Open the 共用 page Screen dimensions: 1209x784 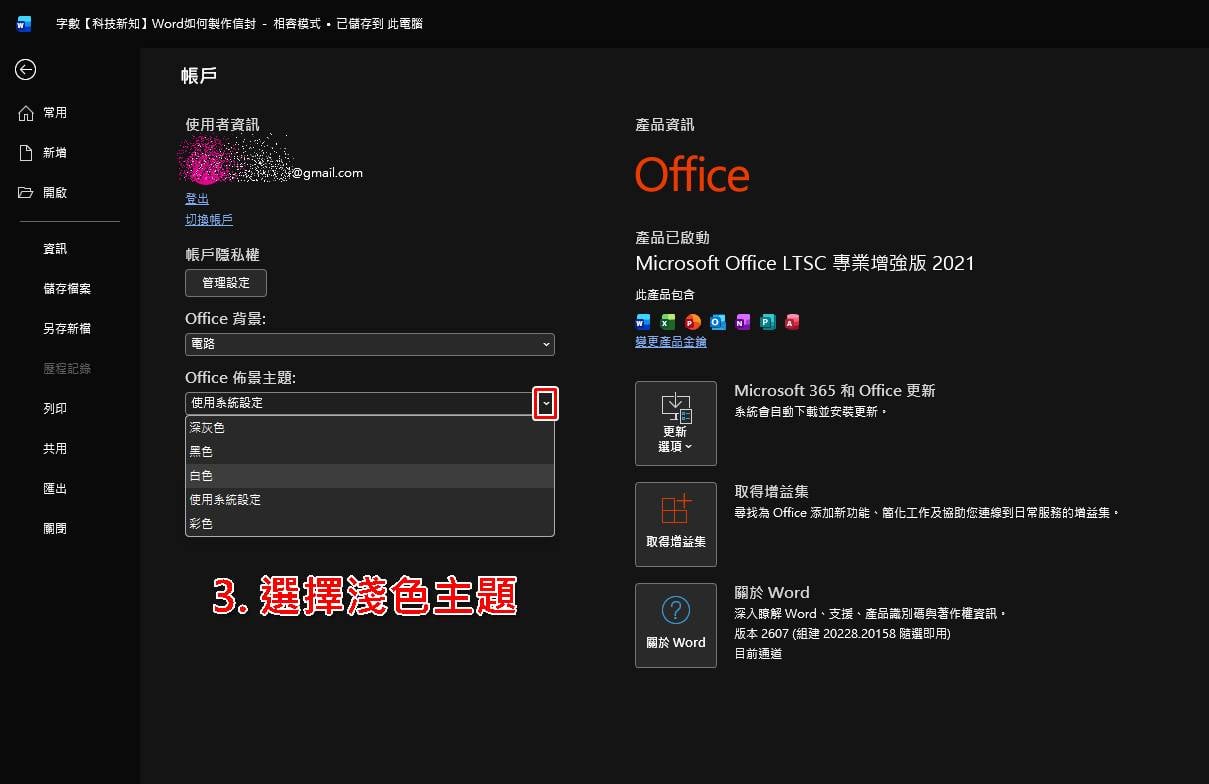[55, 449]
